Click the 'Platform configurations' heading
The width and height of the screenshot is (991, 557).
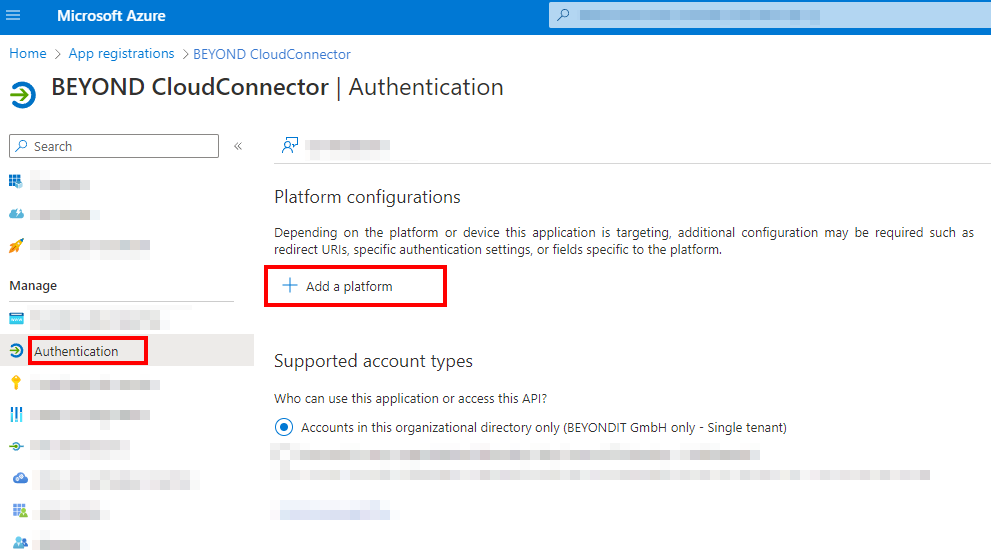(x=367, y=197)
